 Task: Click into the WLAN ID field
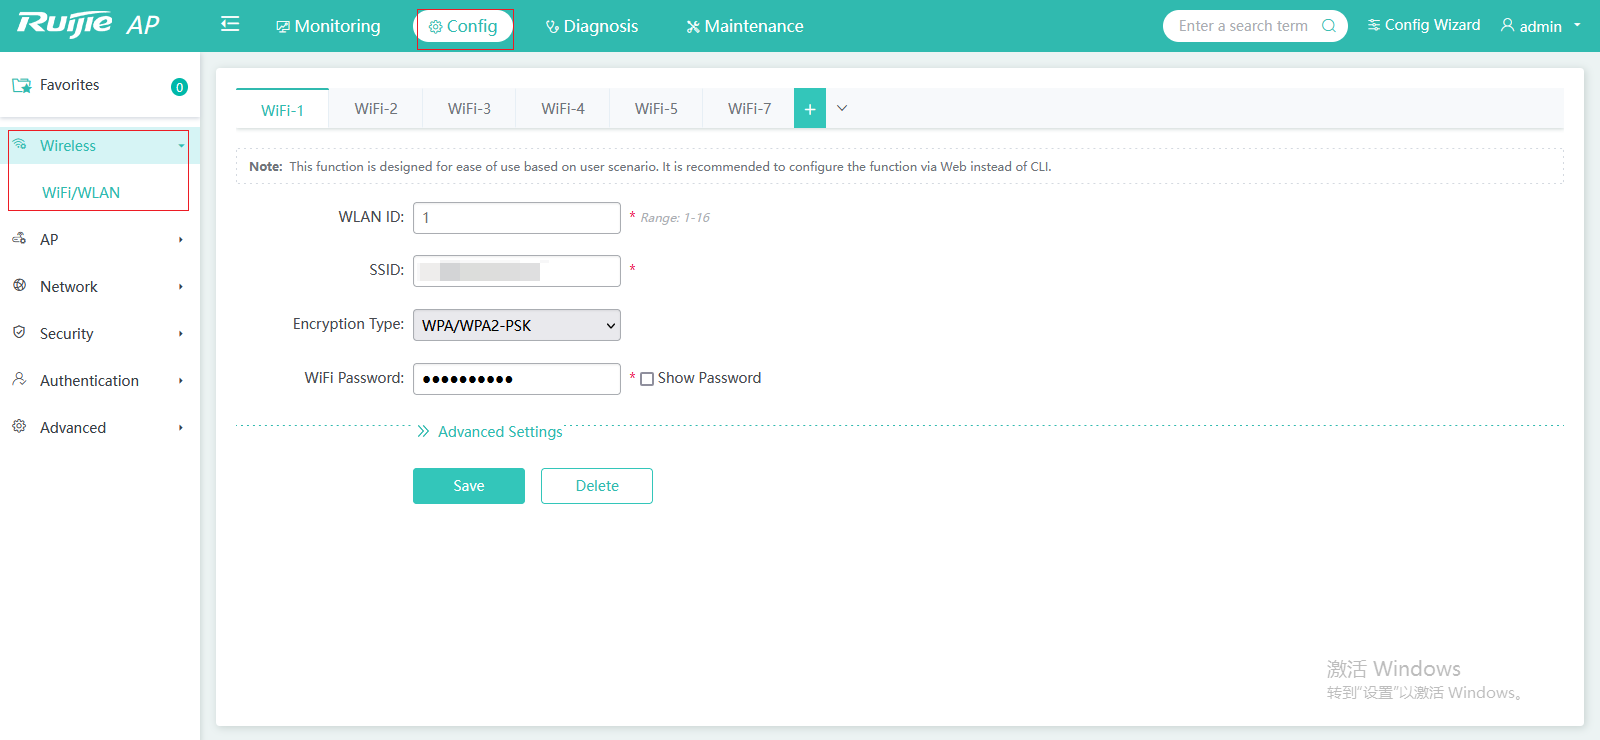point(516,218)
